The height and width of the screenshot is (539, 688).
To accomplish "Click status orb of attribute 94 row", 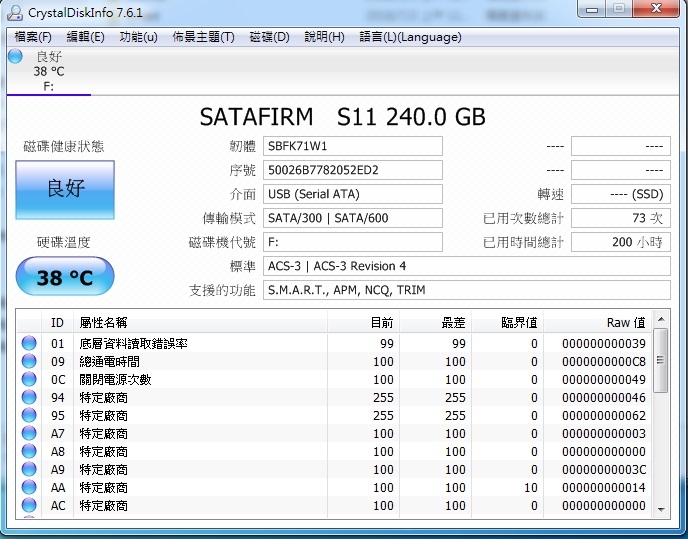I will pos(29,397).
